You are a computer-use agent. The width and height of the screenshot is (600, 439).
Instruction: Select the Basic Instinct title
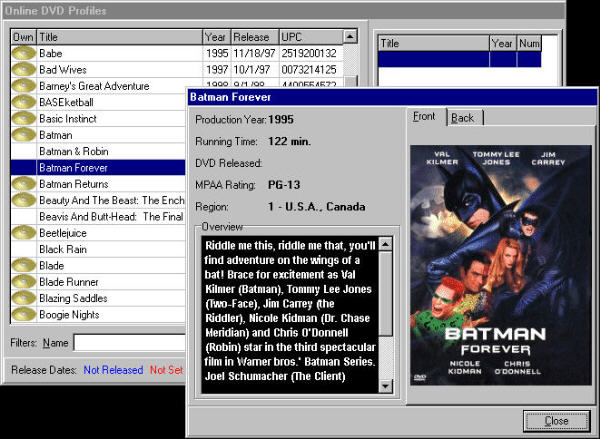pos(68,119)
